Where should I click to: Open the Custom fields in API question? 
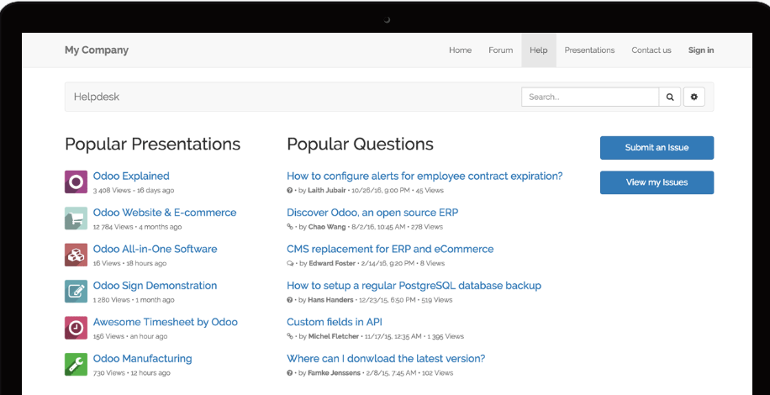click(x=334, y=322)
